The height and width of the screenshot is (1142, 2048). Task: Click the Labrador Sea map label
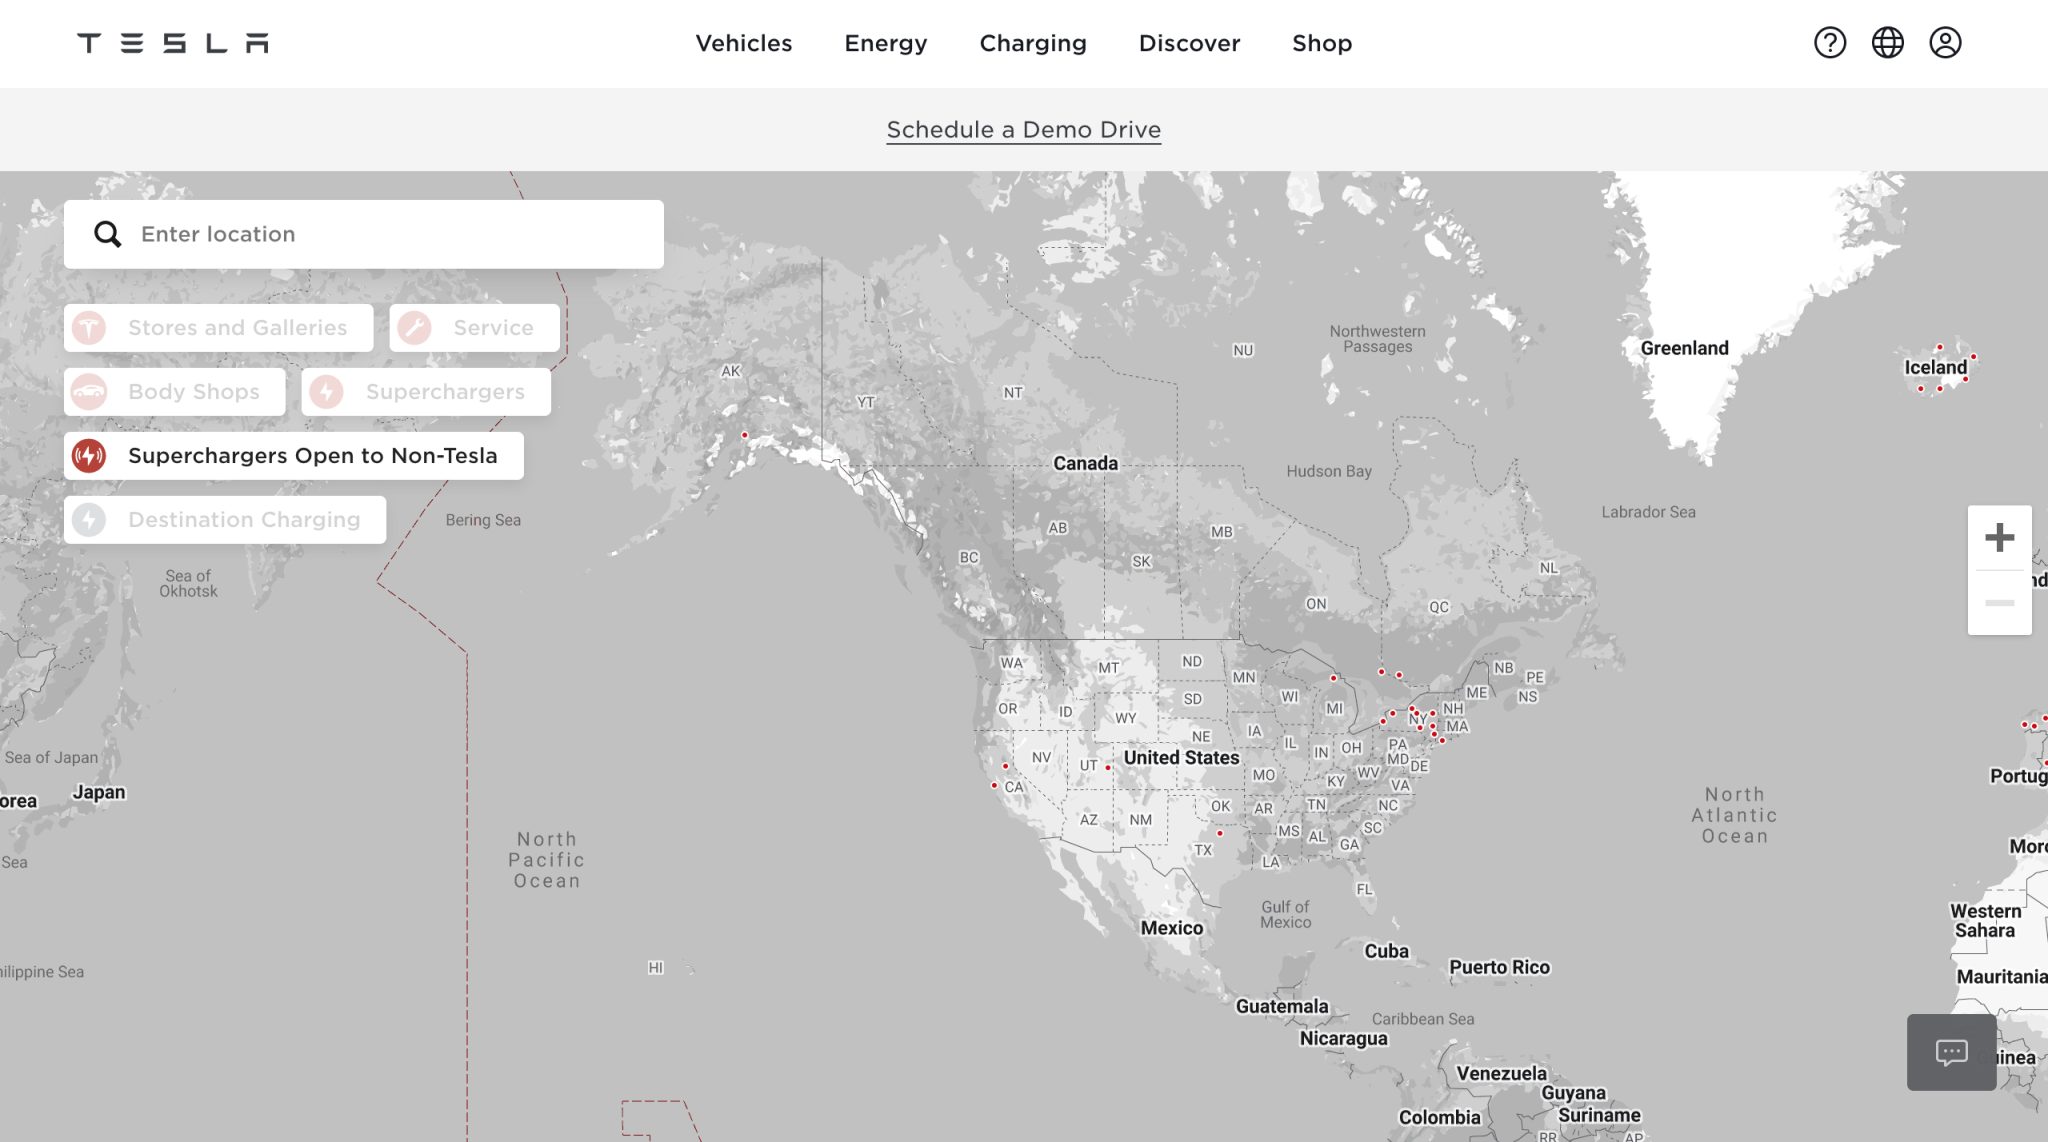point(1648,512)
